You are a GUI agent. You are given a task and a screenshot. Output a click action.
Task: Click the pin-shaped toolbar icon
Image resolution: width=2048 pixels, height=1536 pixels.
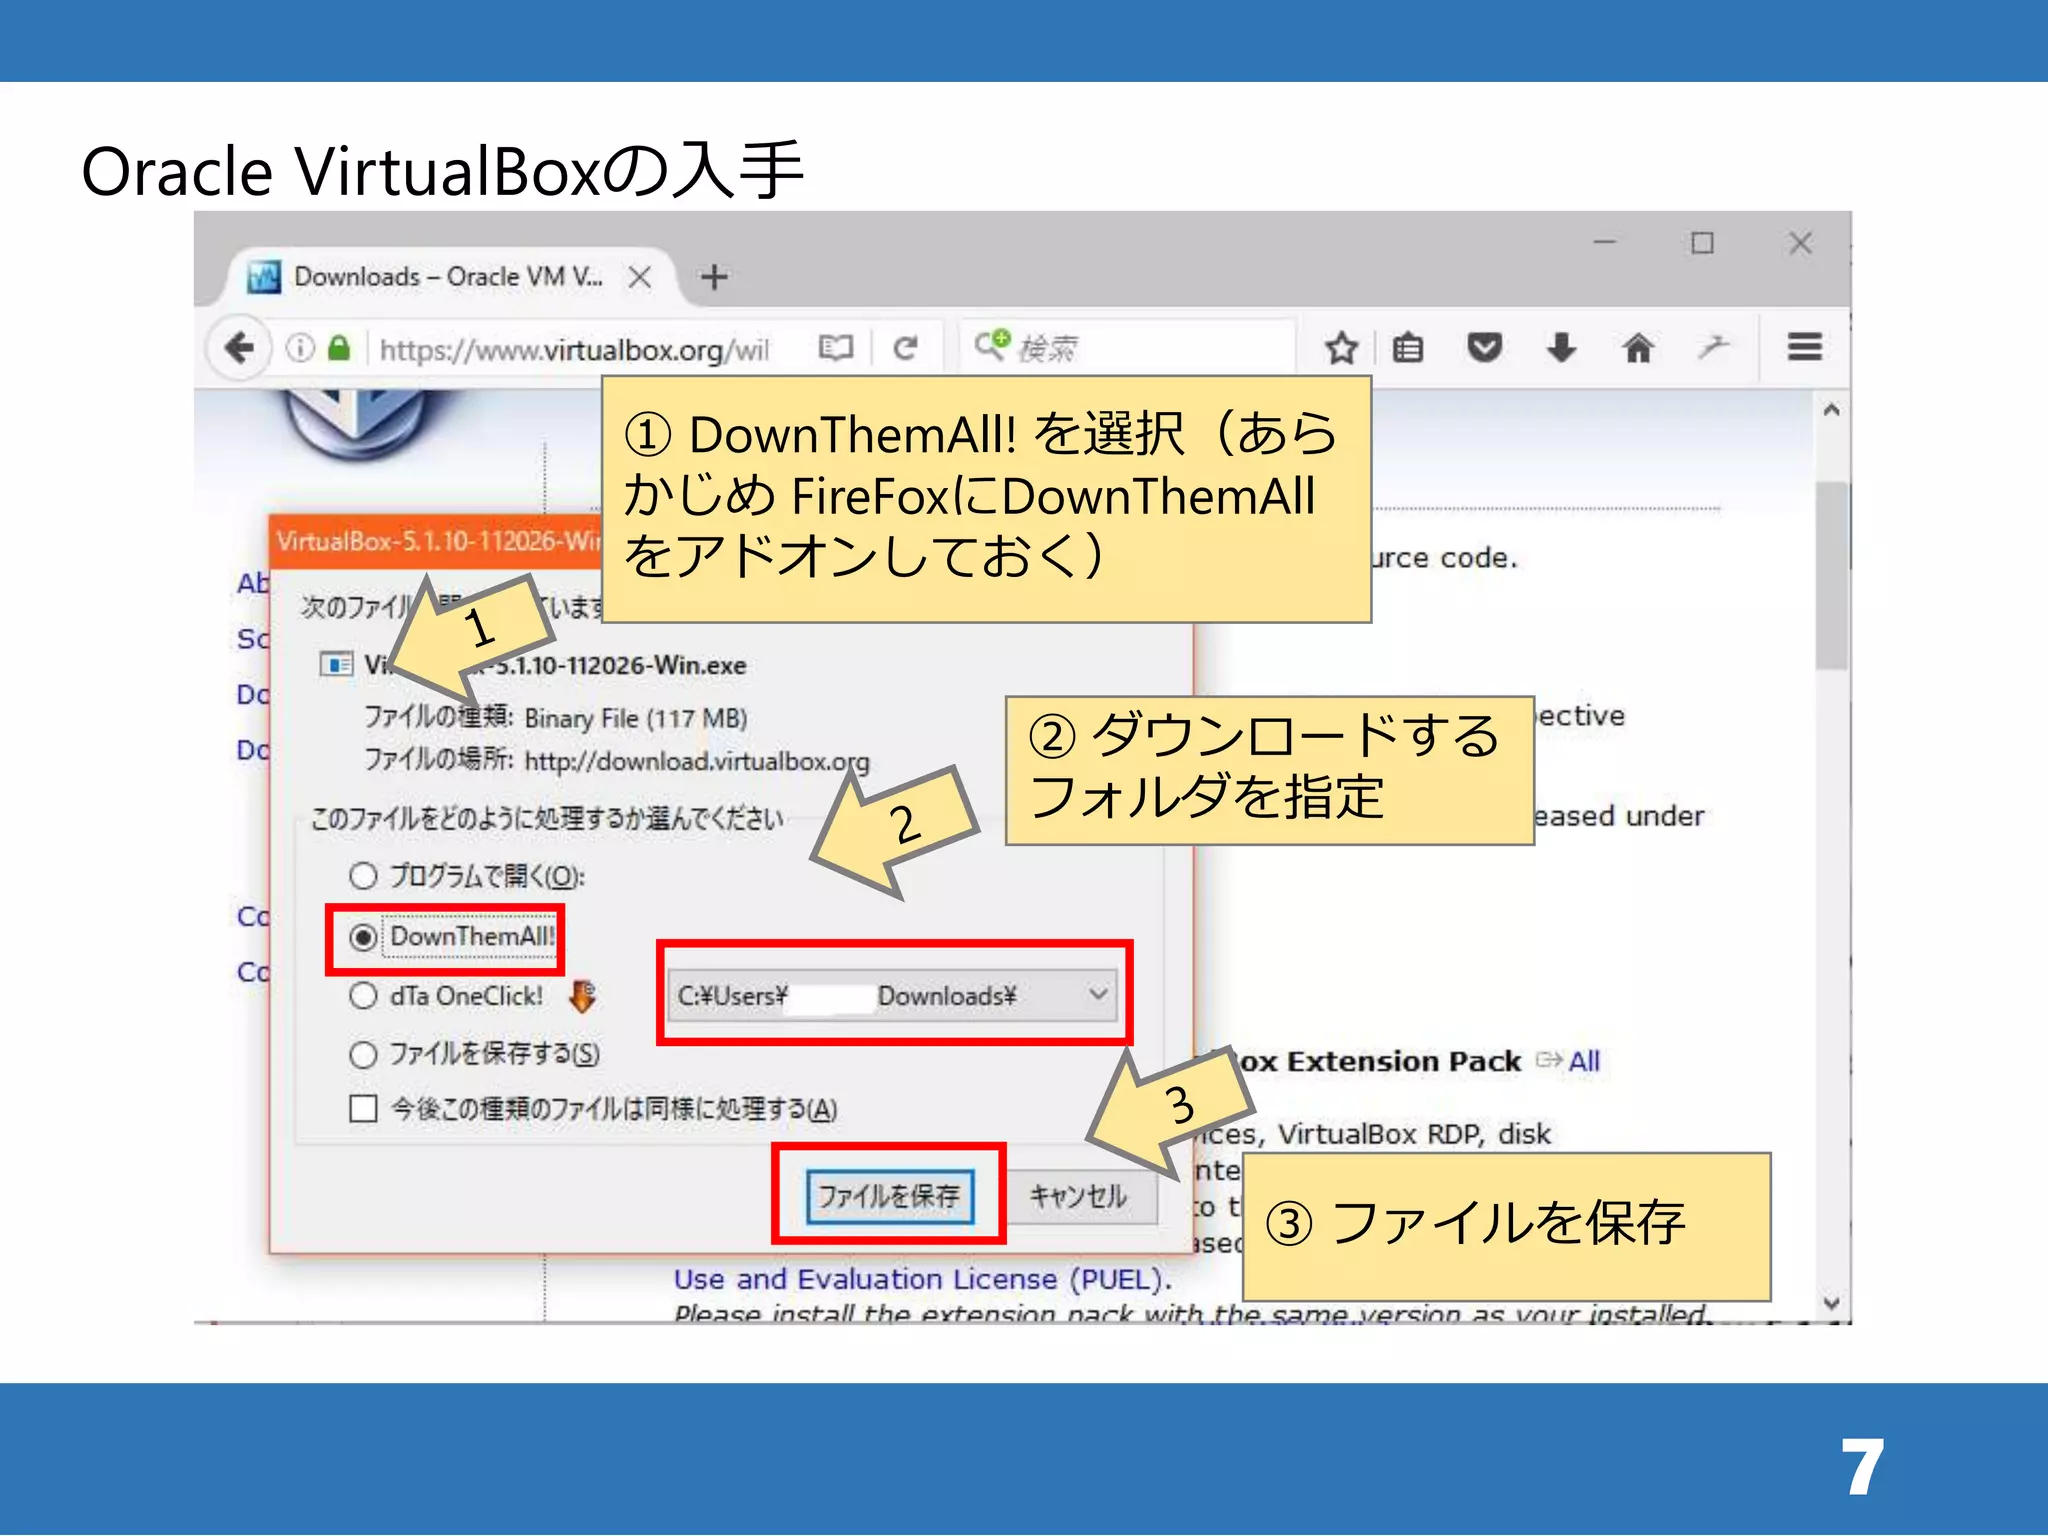point(1713,347)
